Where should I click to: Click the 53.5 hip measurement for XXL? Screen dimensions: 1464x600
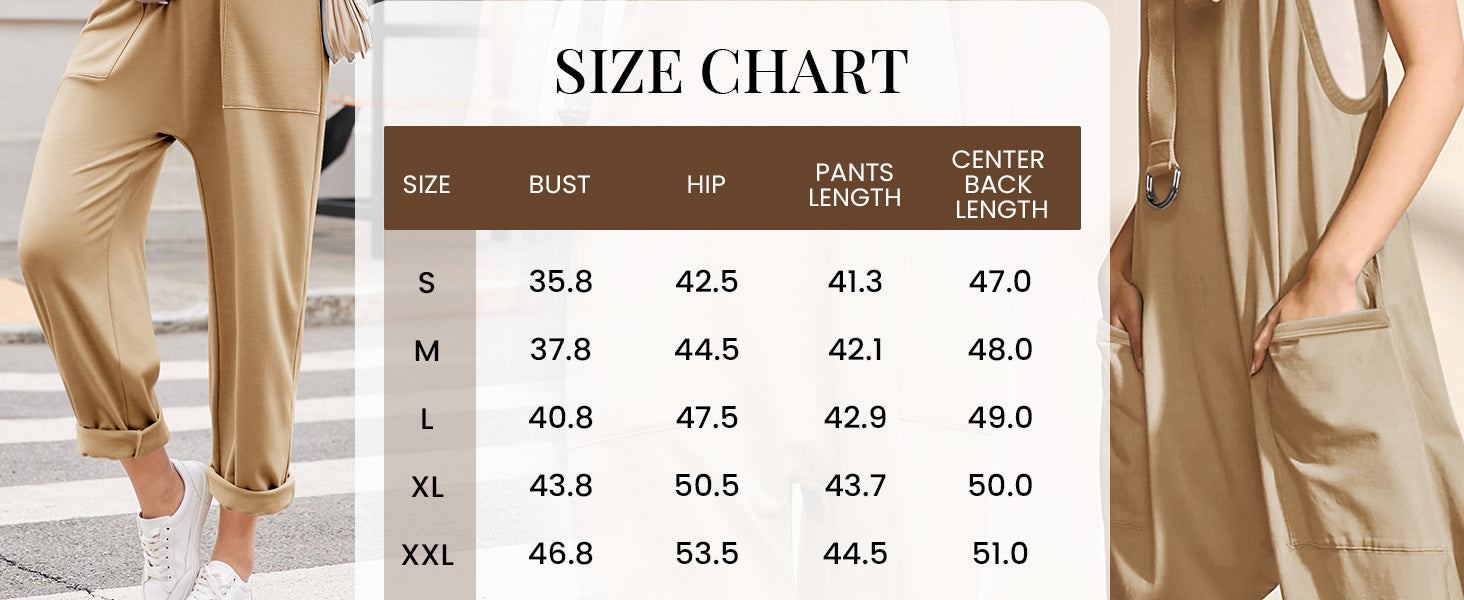pyautogui.click(x=707, y=554)
